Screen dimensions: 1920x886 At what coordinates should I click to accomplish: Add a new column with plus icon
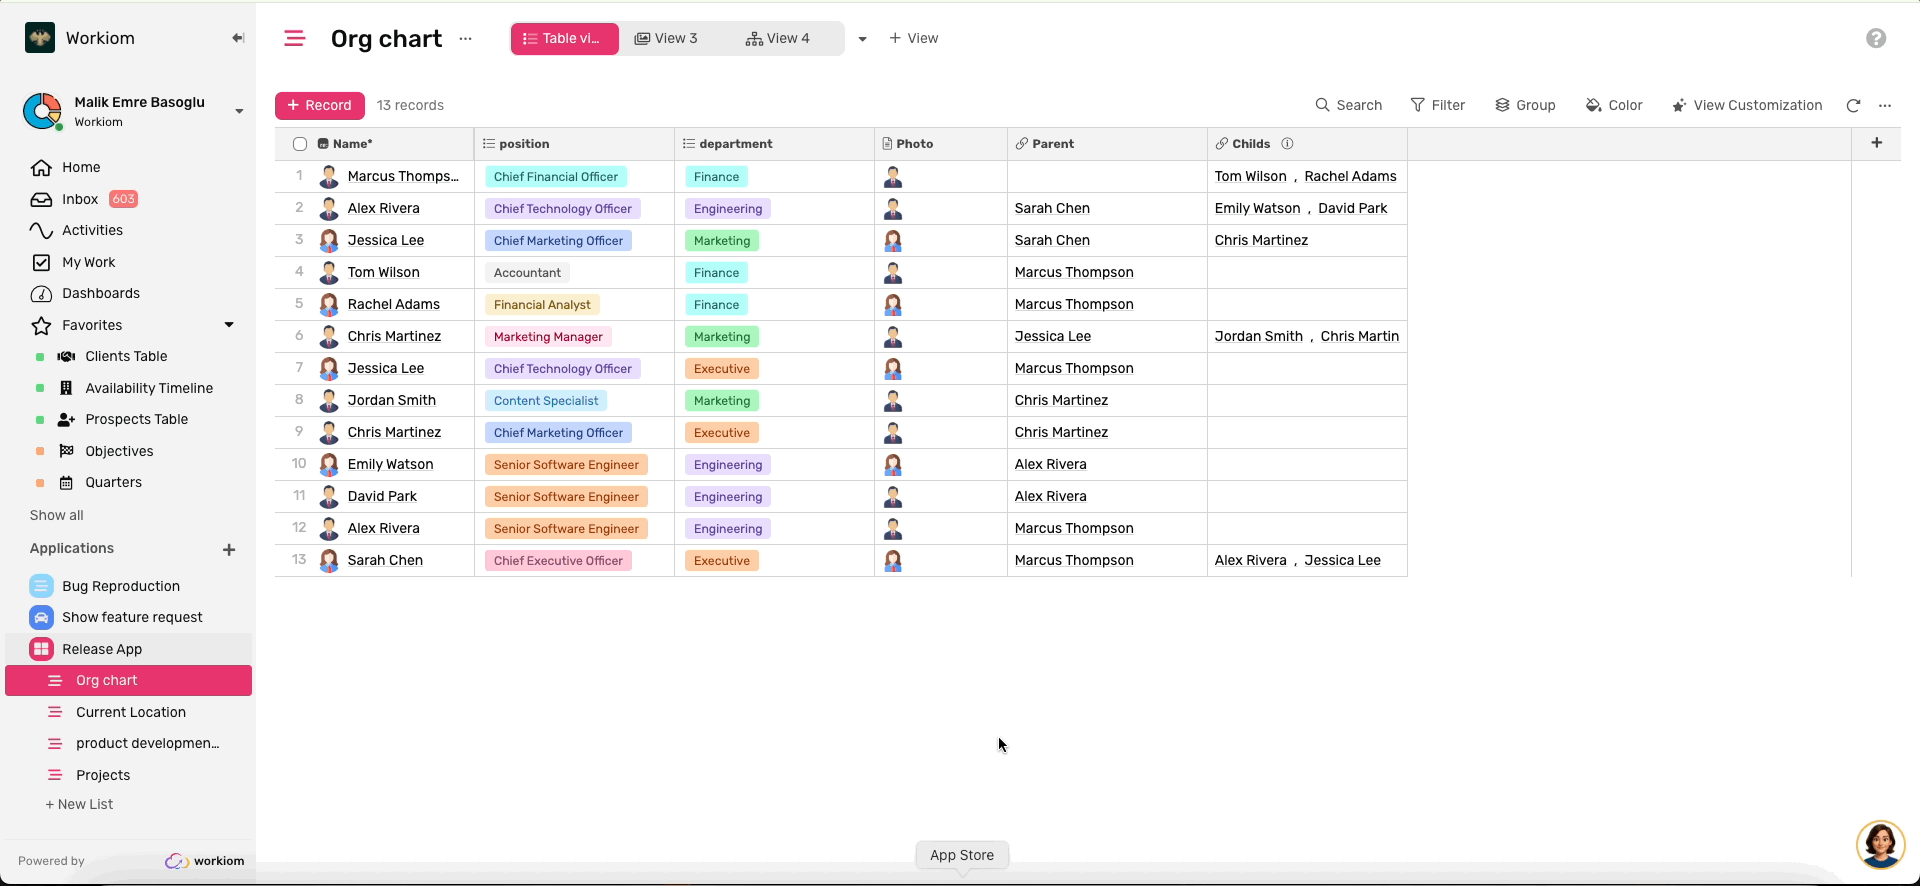click(x=1876, y=143)
